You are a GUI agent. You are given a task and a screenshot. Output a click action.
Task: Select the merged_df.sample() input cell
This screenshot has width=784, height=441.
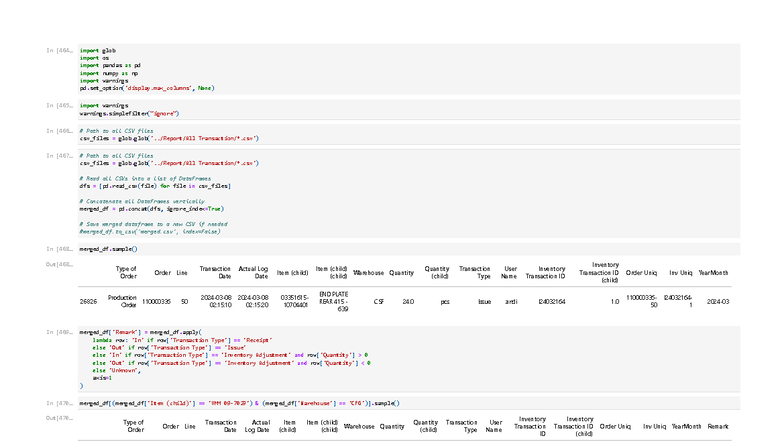[409, 249]
